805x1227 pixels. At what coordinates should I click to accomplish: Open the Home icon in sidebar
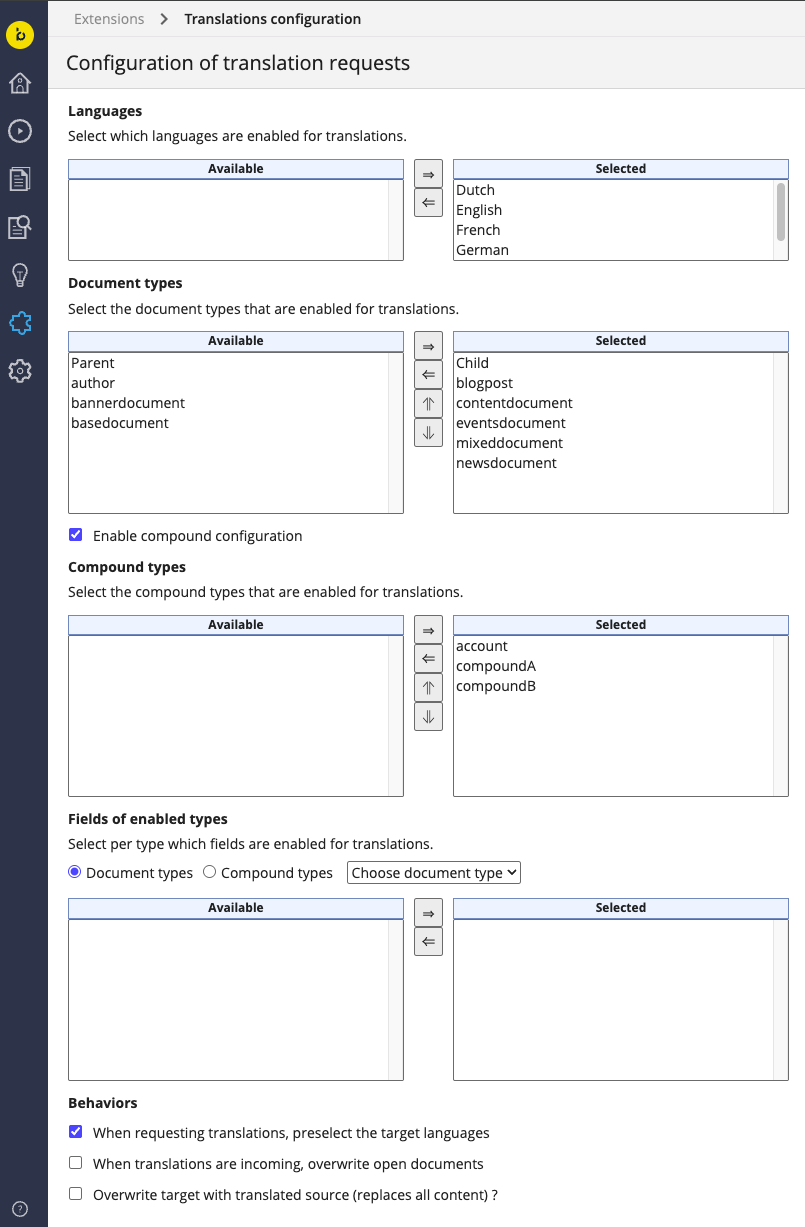coord(20,83)
